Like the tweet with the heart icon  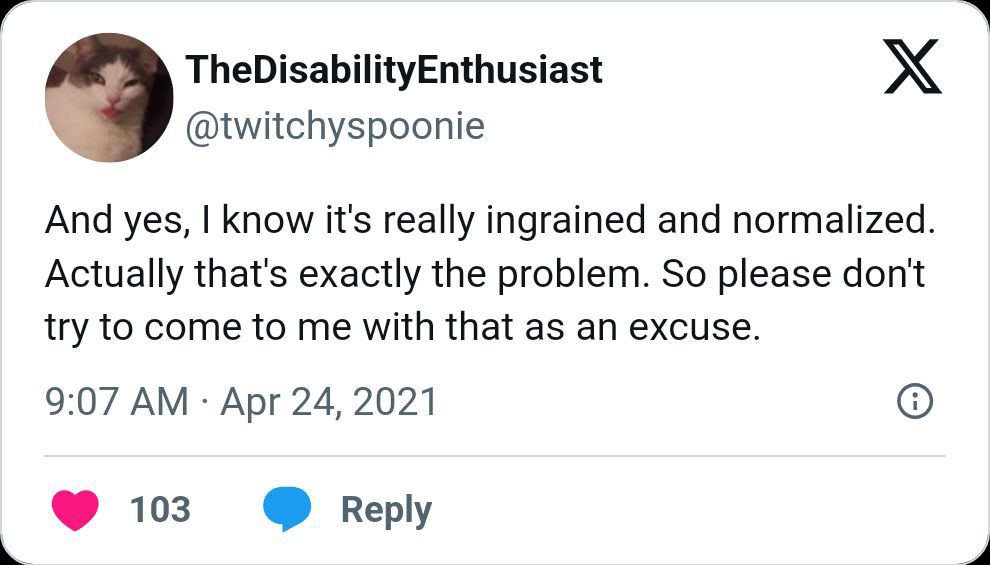tap(74, 509)
